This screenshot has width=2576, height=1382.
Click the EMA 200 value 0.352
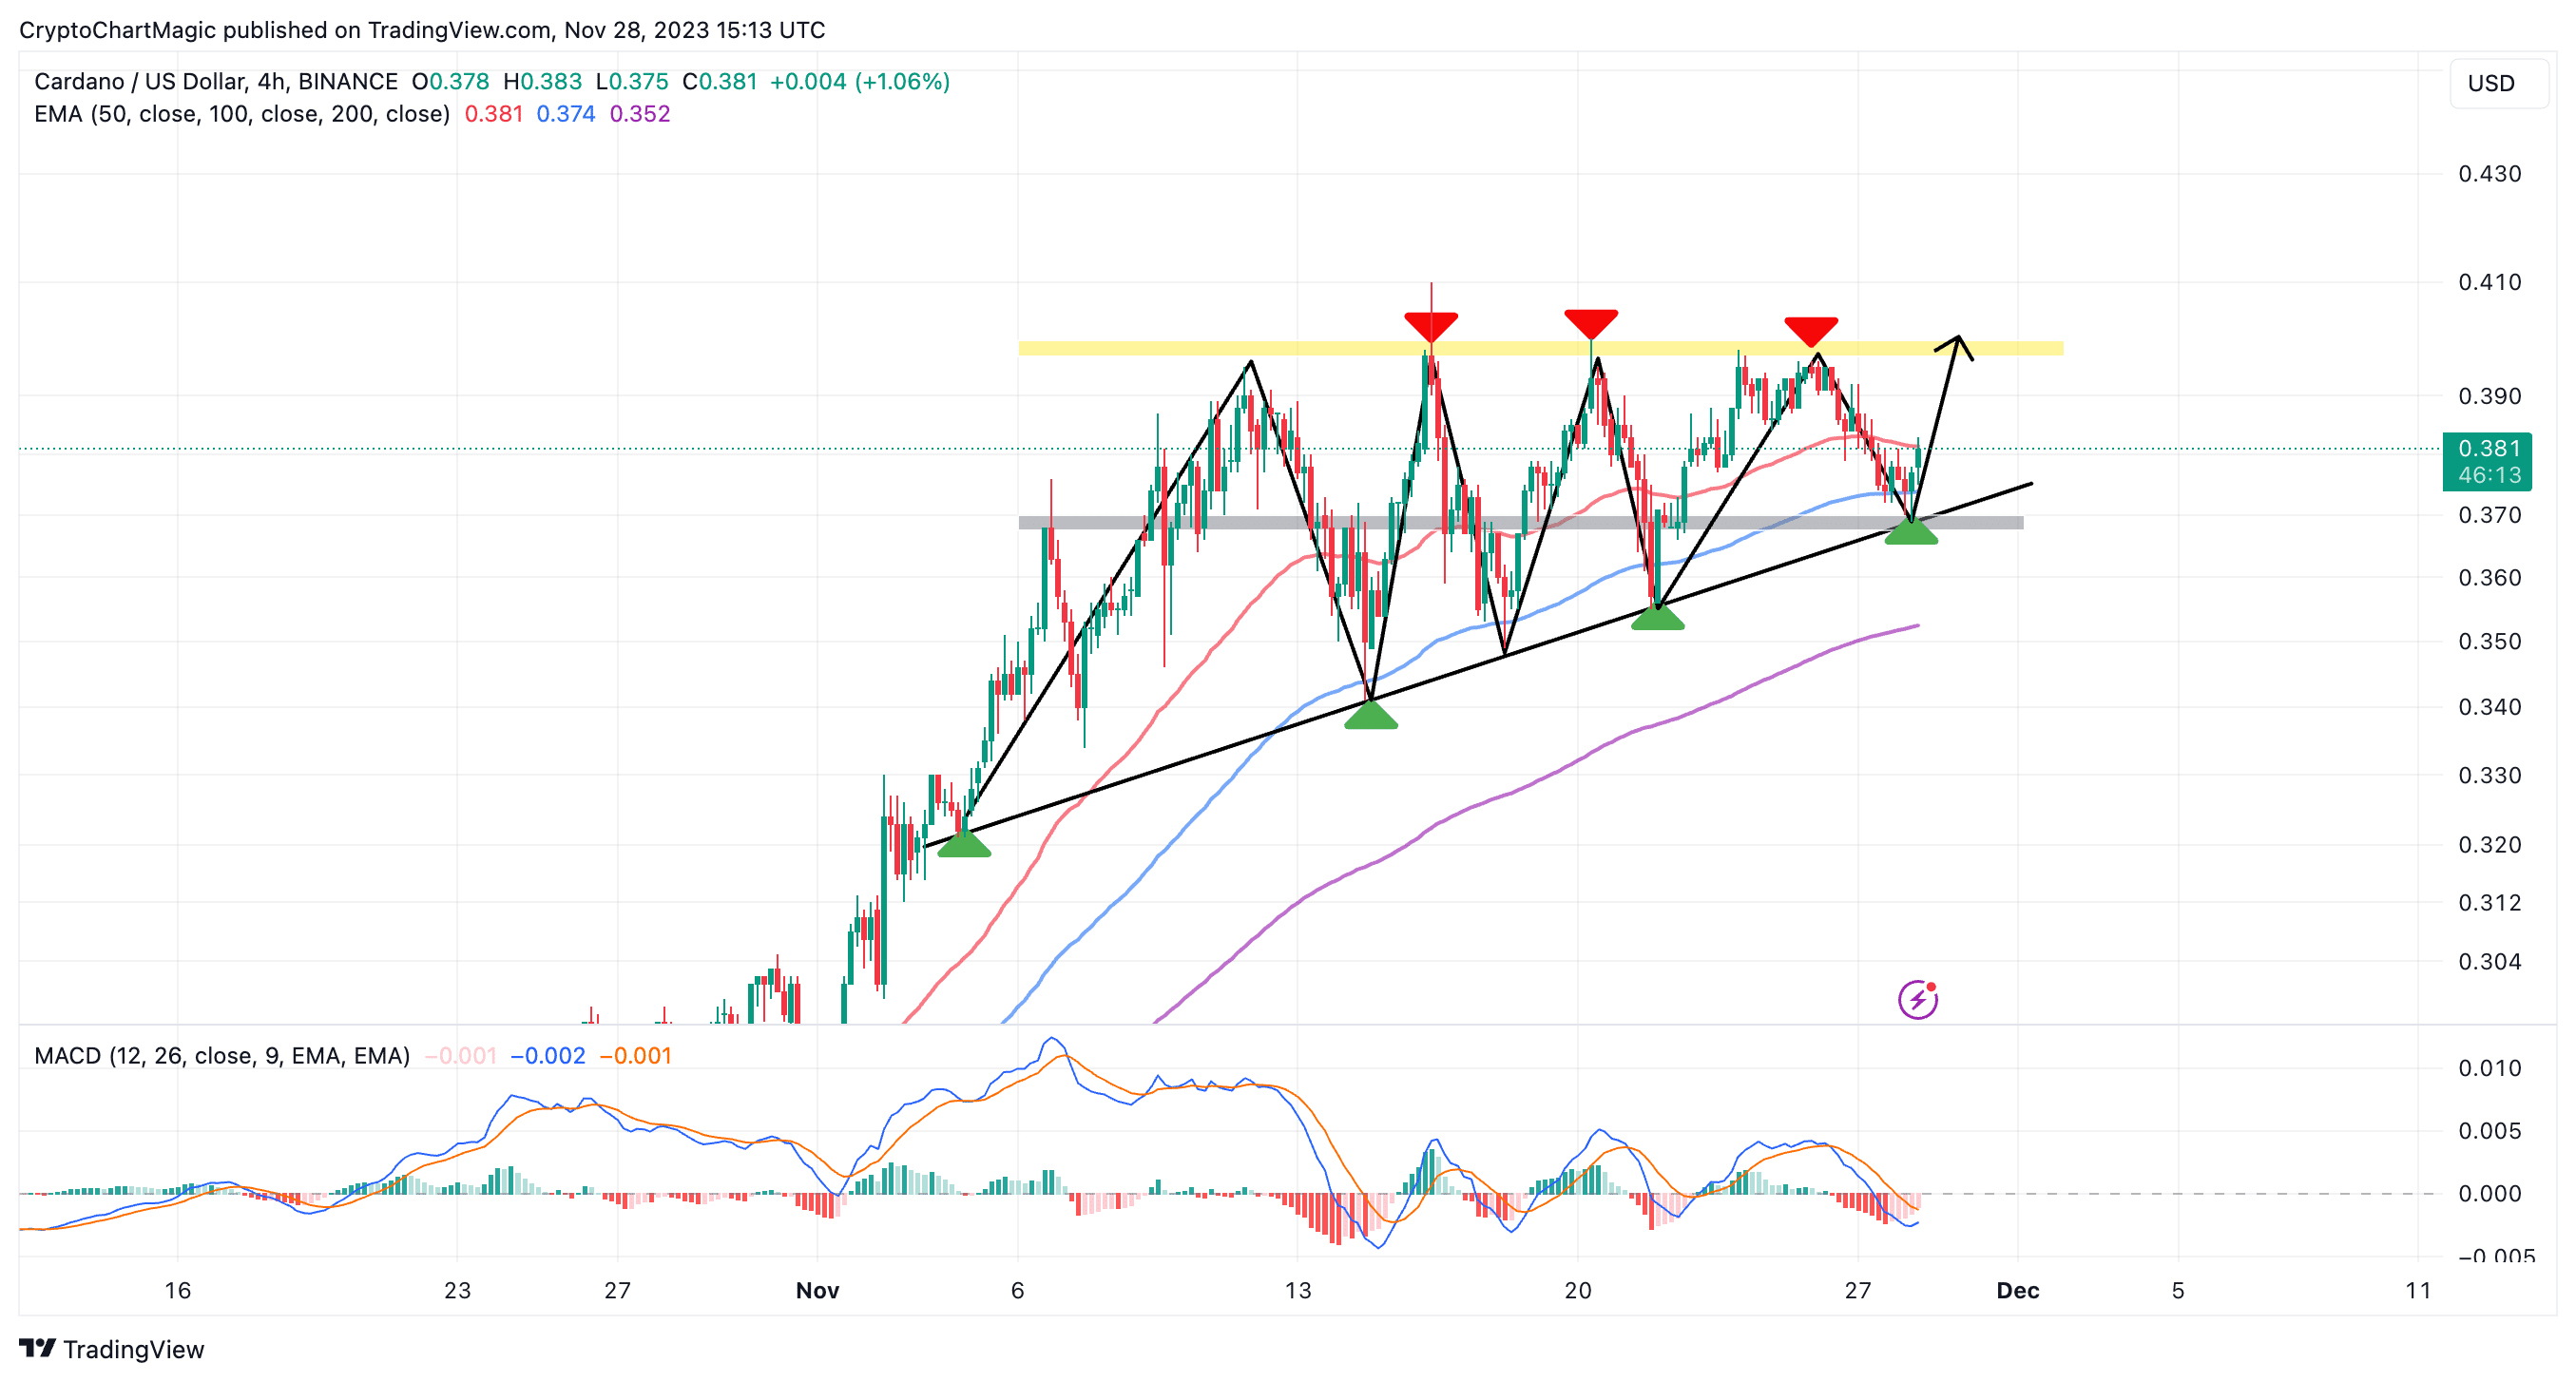pos(640,114)
